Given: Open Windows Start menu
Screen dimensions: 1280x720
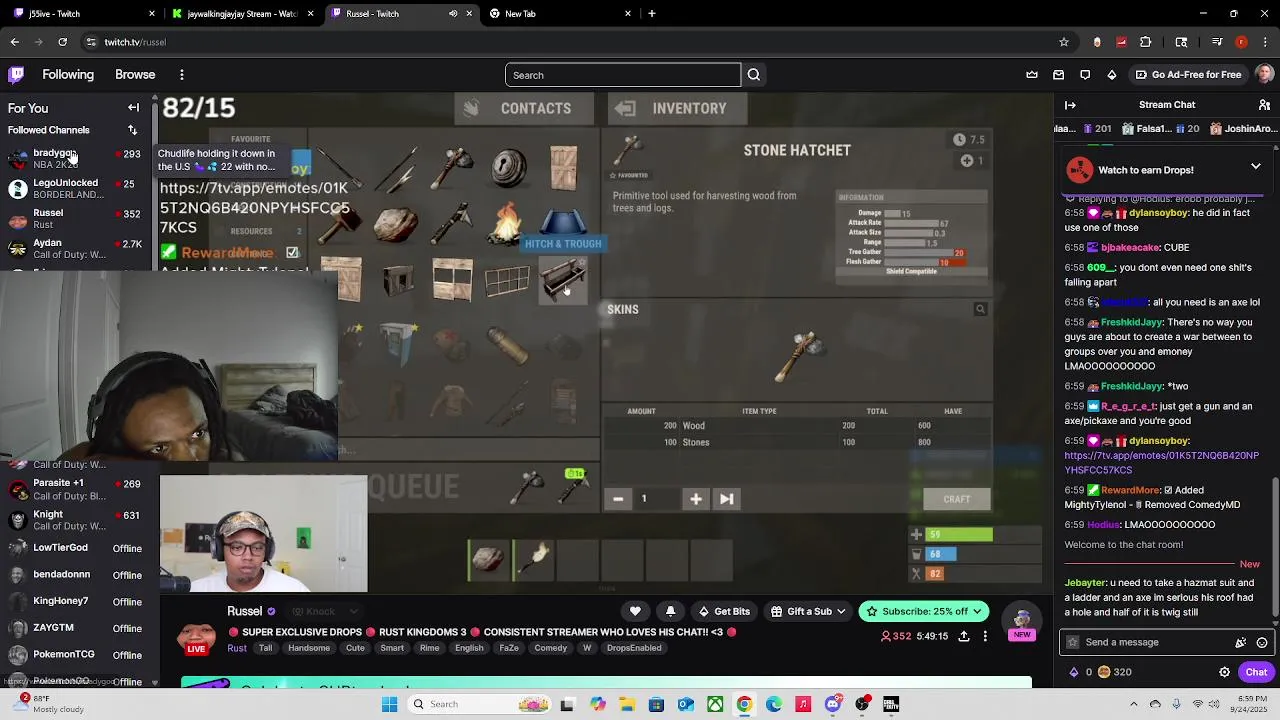Looking at the screenshot, I should pyautogui.click(x=389, y=704).
